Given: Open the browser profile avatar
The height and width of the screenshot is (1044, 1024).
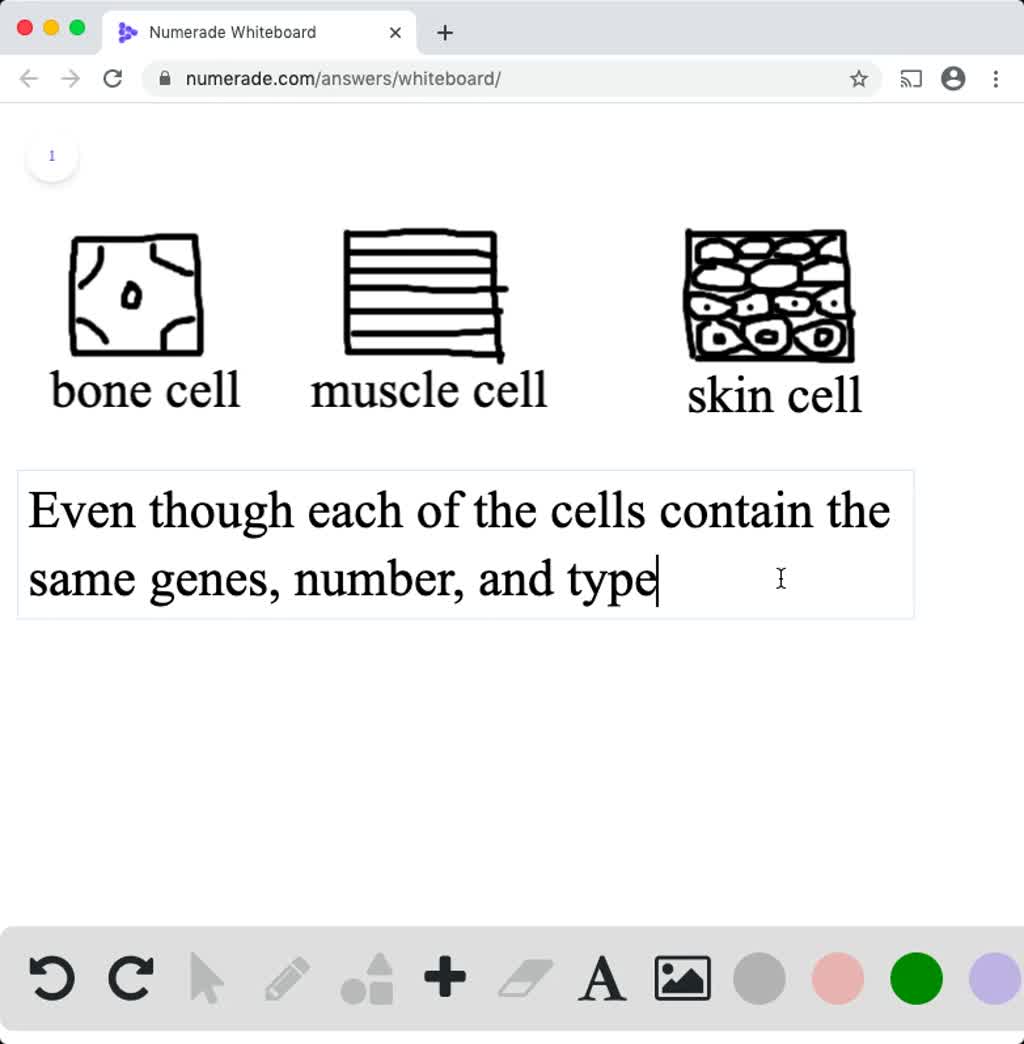Looking at the screenshot, I should click(953, 78).
